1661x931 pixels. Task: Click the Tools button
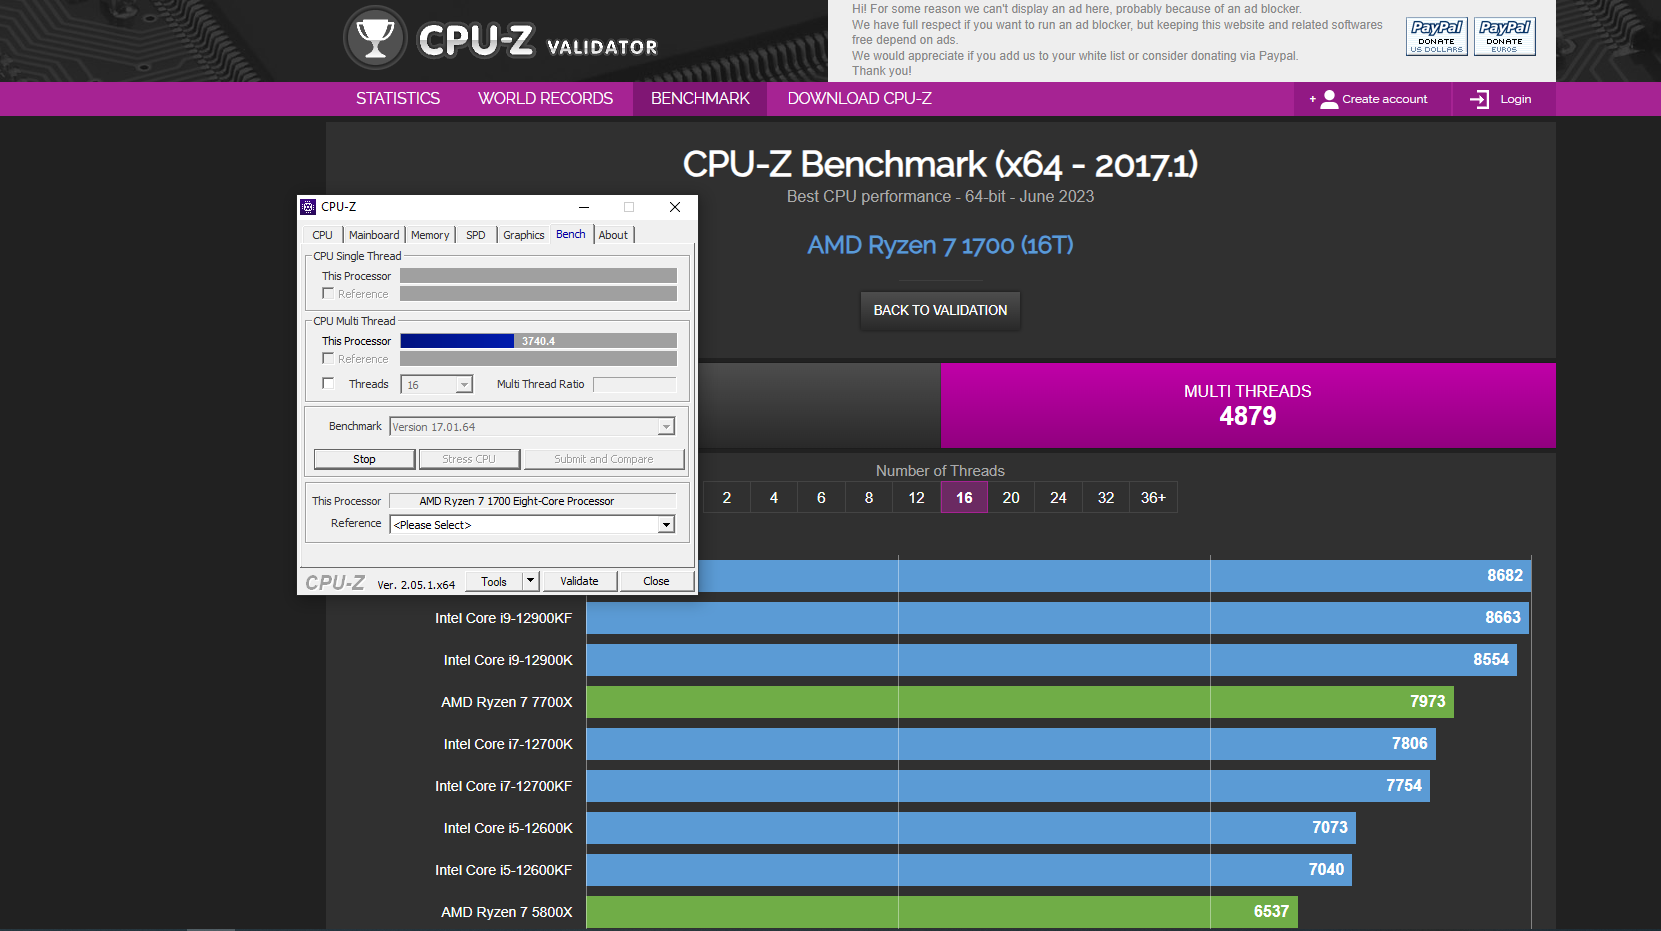494,581
